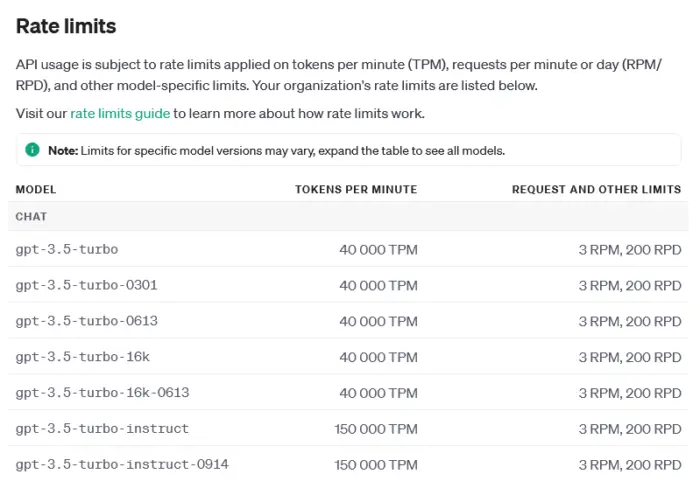This screenshot has height=481, width=700.
Task: Click the green info icon beside Note
Action: tap(32, 150)
